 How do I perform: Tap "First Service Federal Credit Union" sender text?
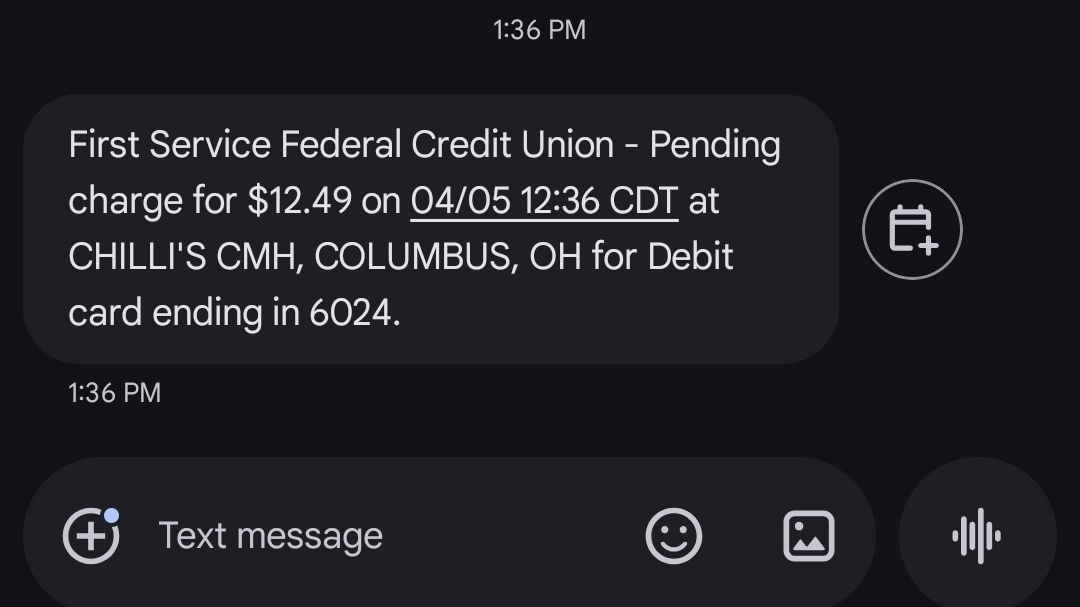point(341,145)
